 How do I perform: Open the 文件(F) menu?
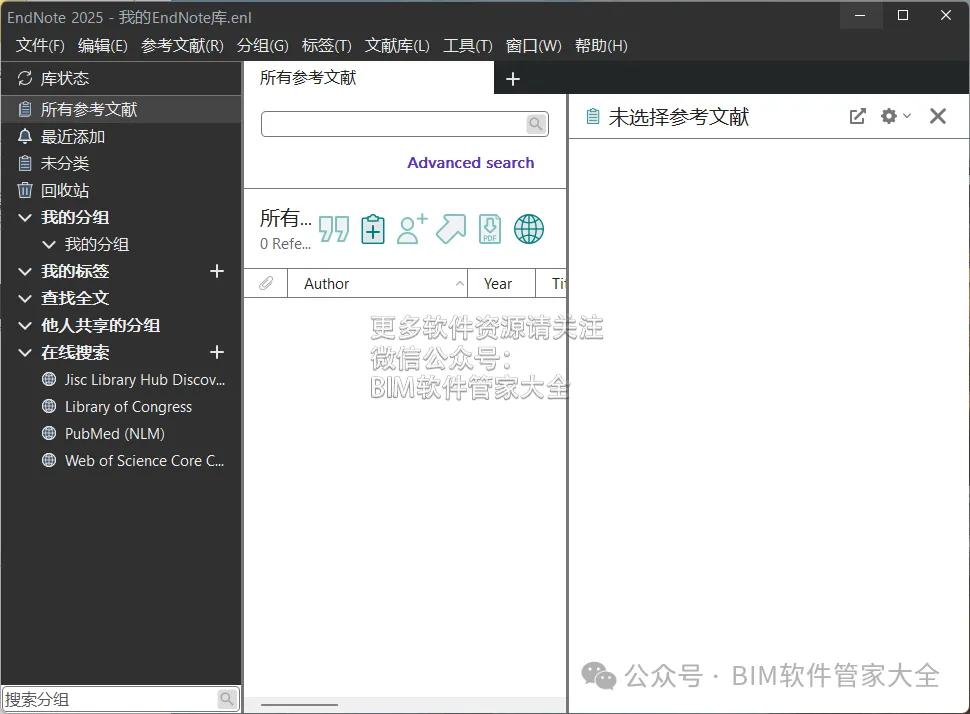coord(40,46)
